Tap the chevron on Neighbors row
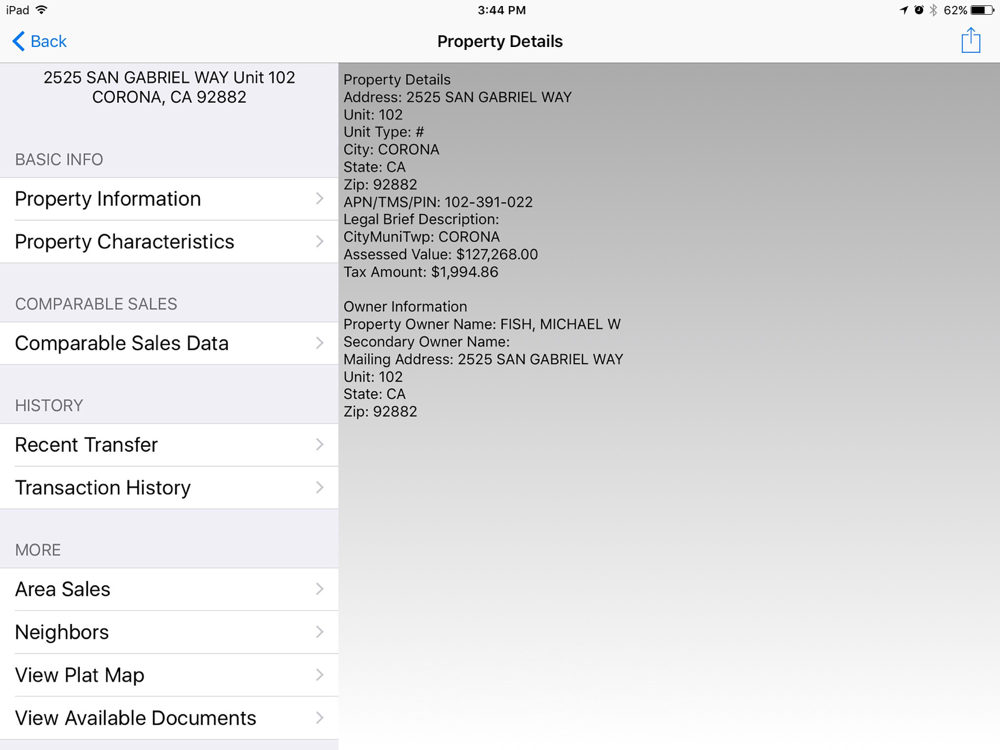This screenshot has height=750, width=1000. pyautogui.click(x=320, y=632)
